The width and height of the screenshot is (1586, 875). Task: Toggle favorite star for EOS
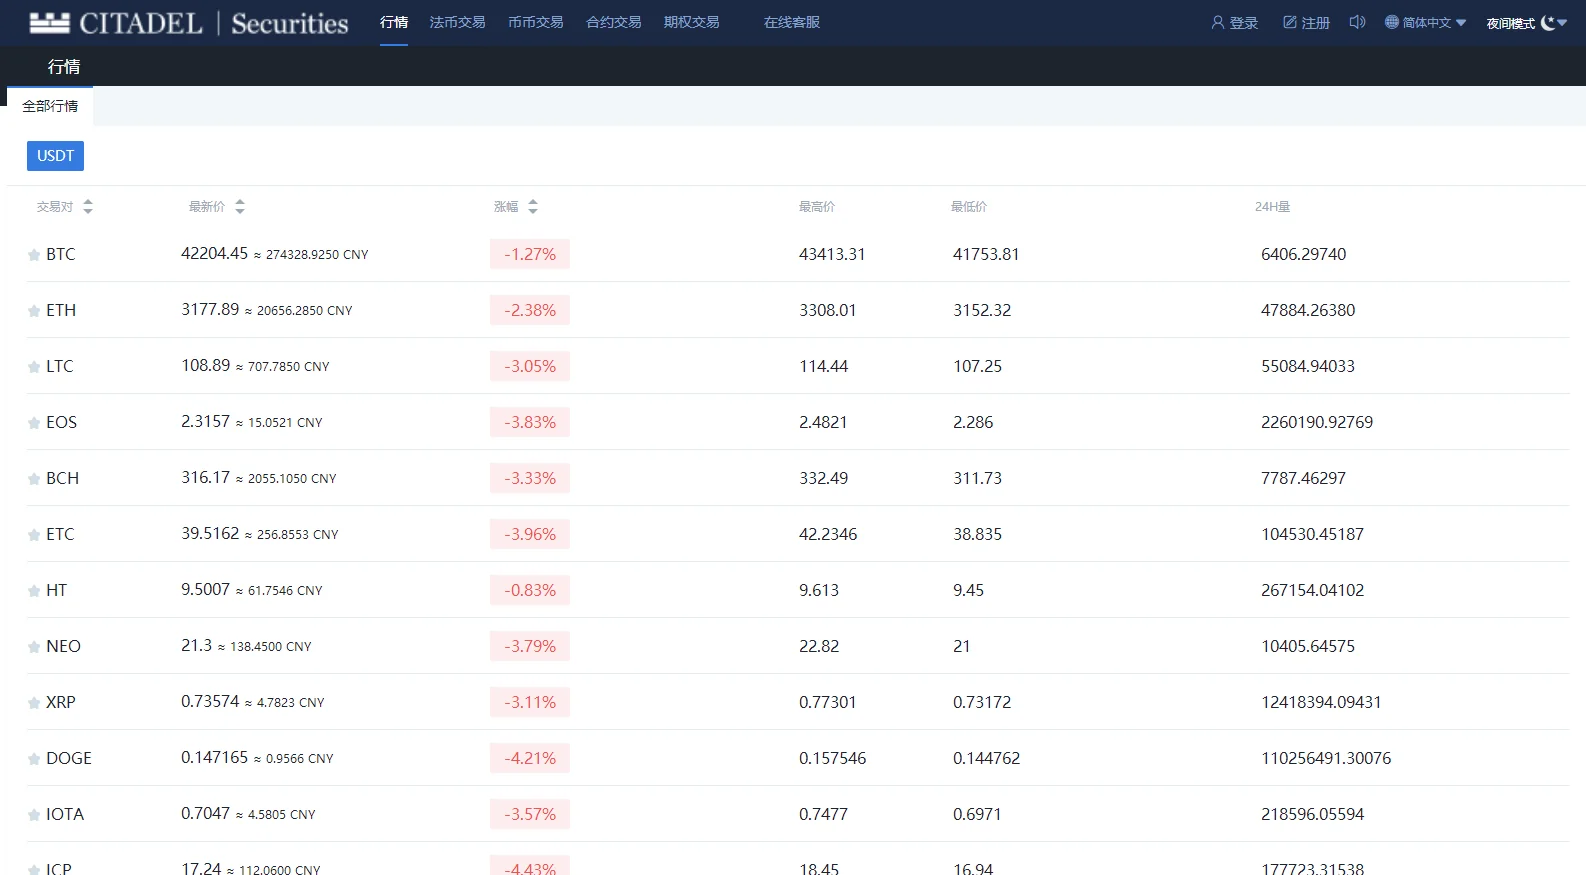(x=34, y=423)
